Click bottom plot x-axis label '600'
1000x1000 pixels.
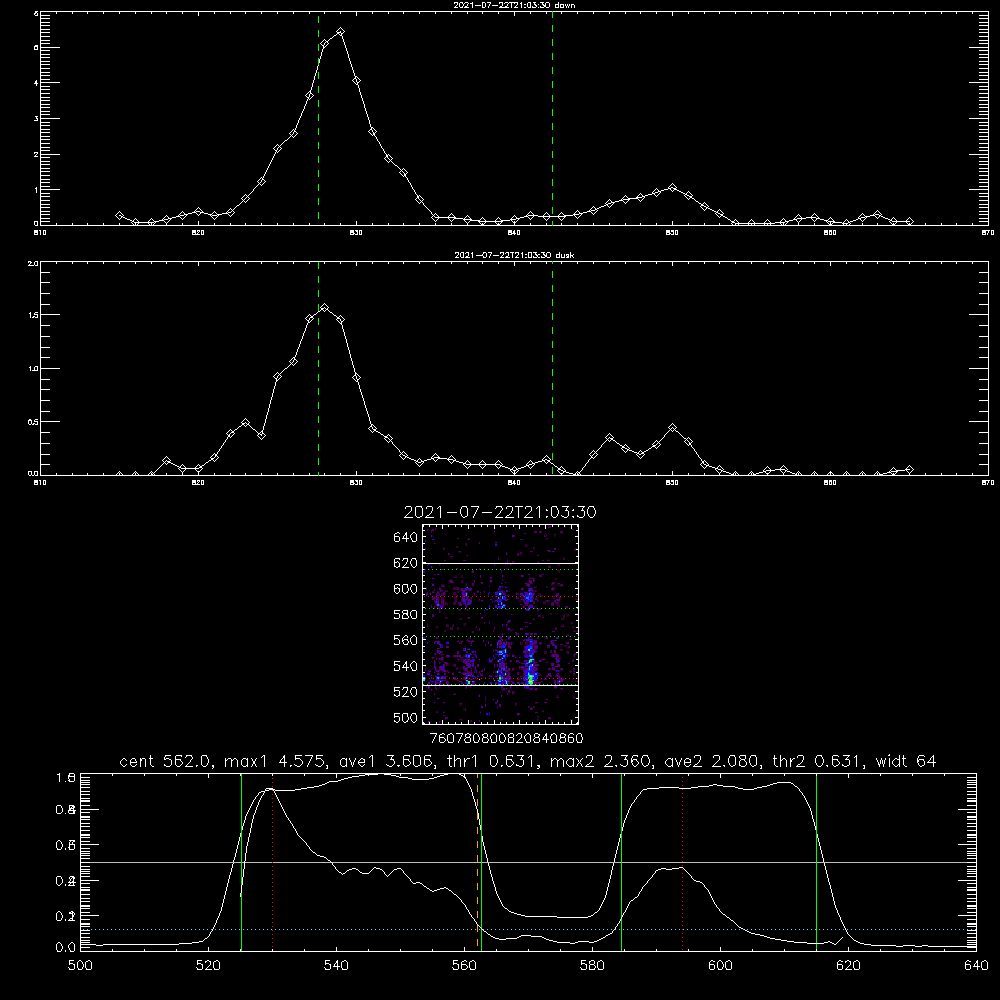[721, 966]
